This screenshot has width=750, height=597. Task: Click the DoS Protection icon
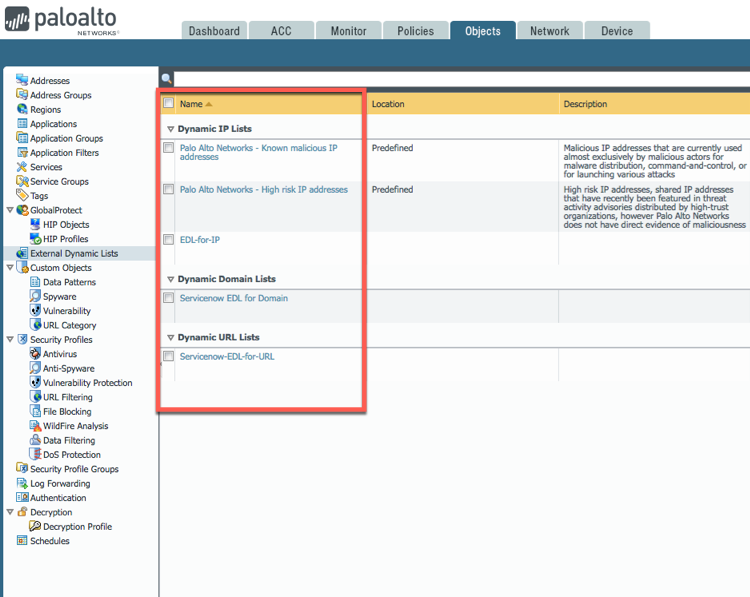(x=35, y=453)
